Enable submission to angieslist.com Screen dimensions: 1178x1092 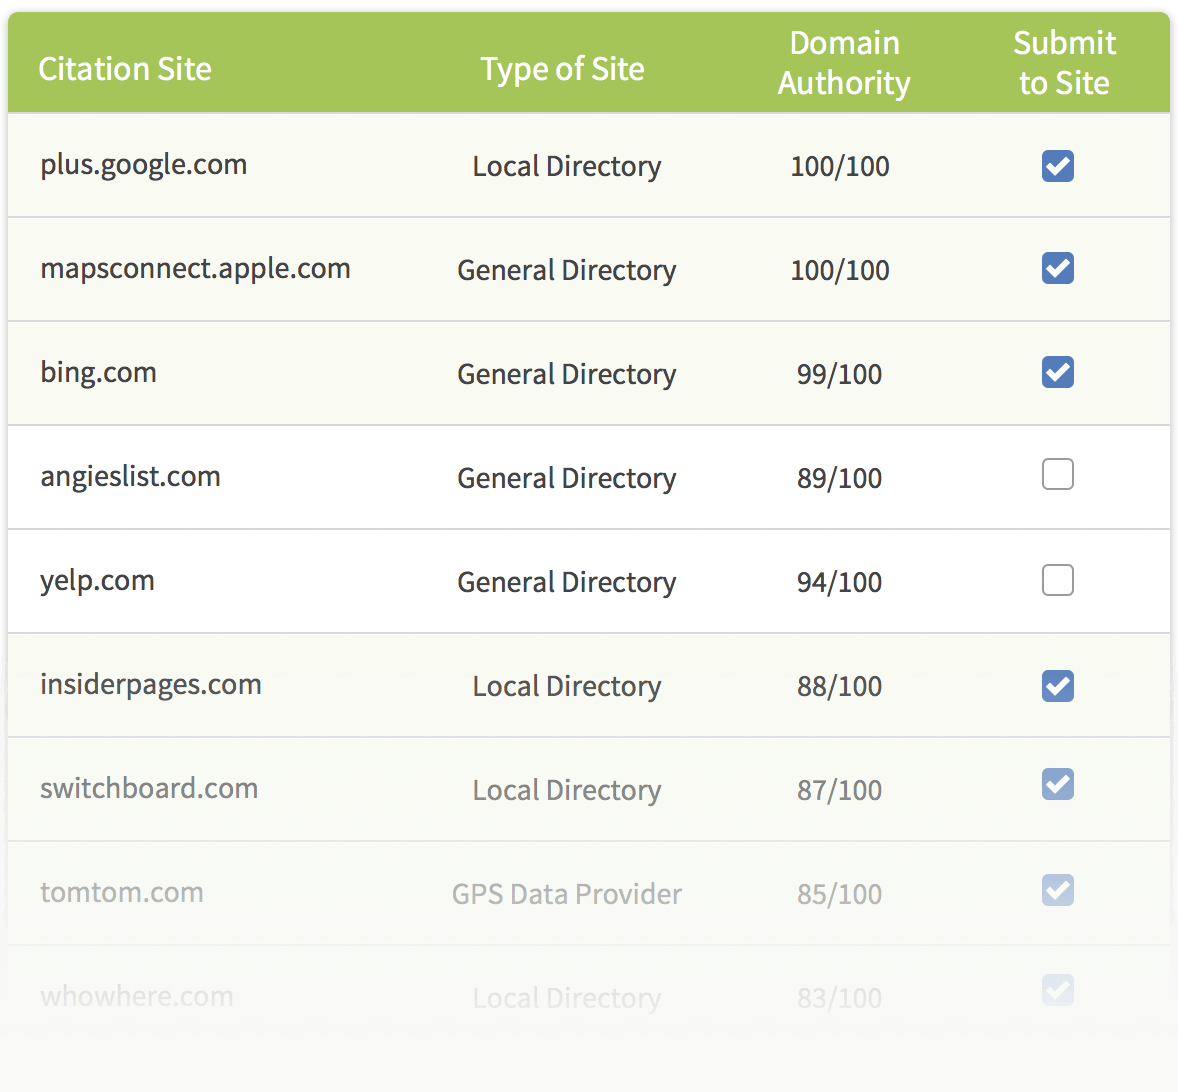(1057, 474)
